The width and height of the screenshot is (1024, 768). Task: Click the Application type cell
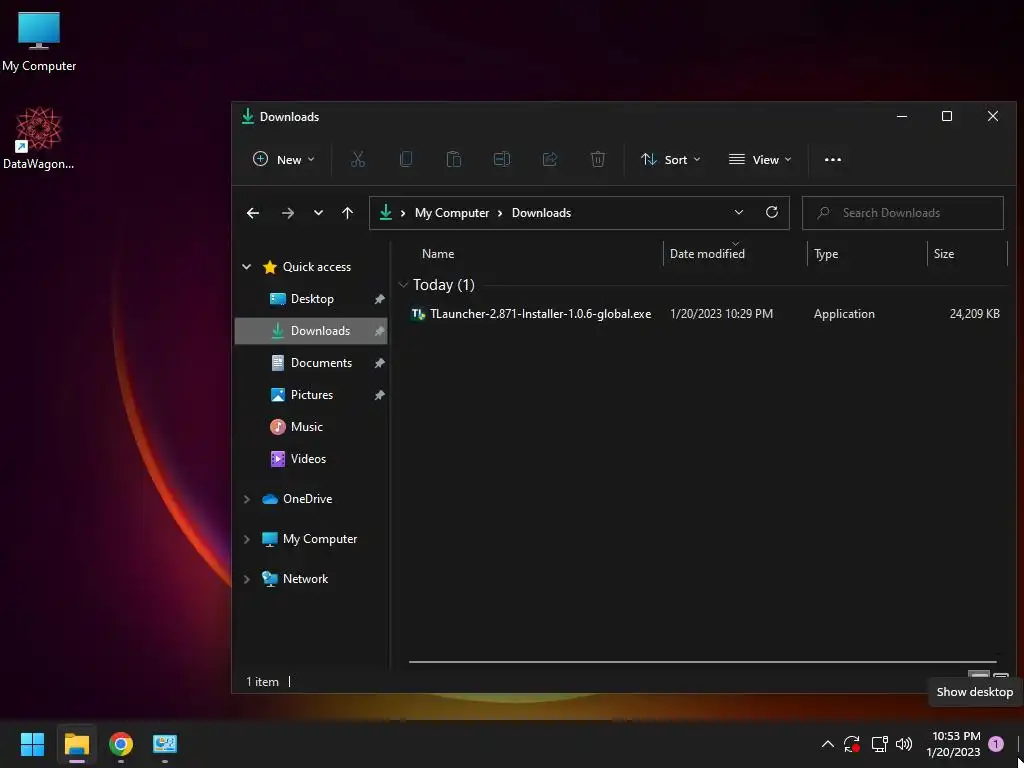pyautogui.click(x=844, y=314)
